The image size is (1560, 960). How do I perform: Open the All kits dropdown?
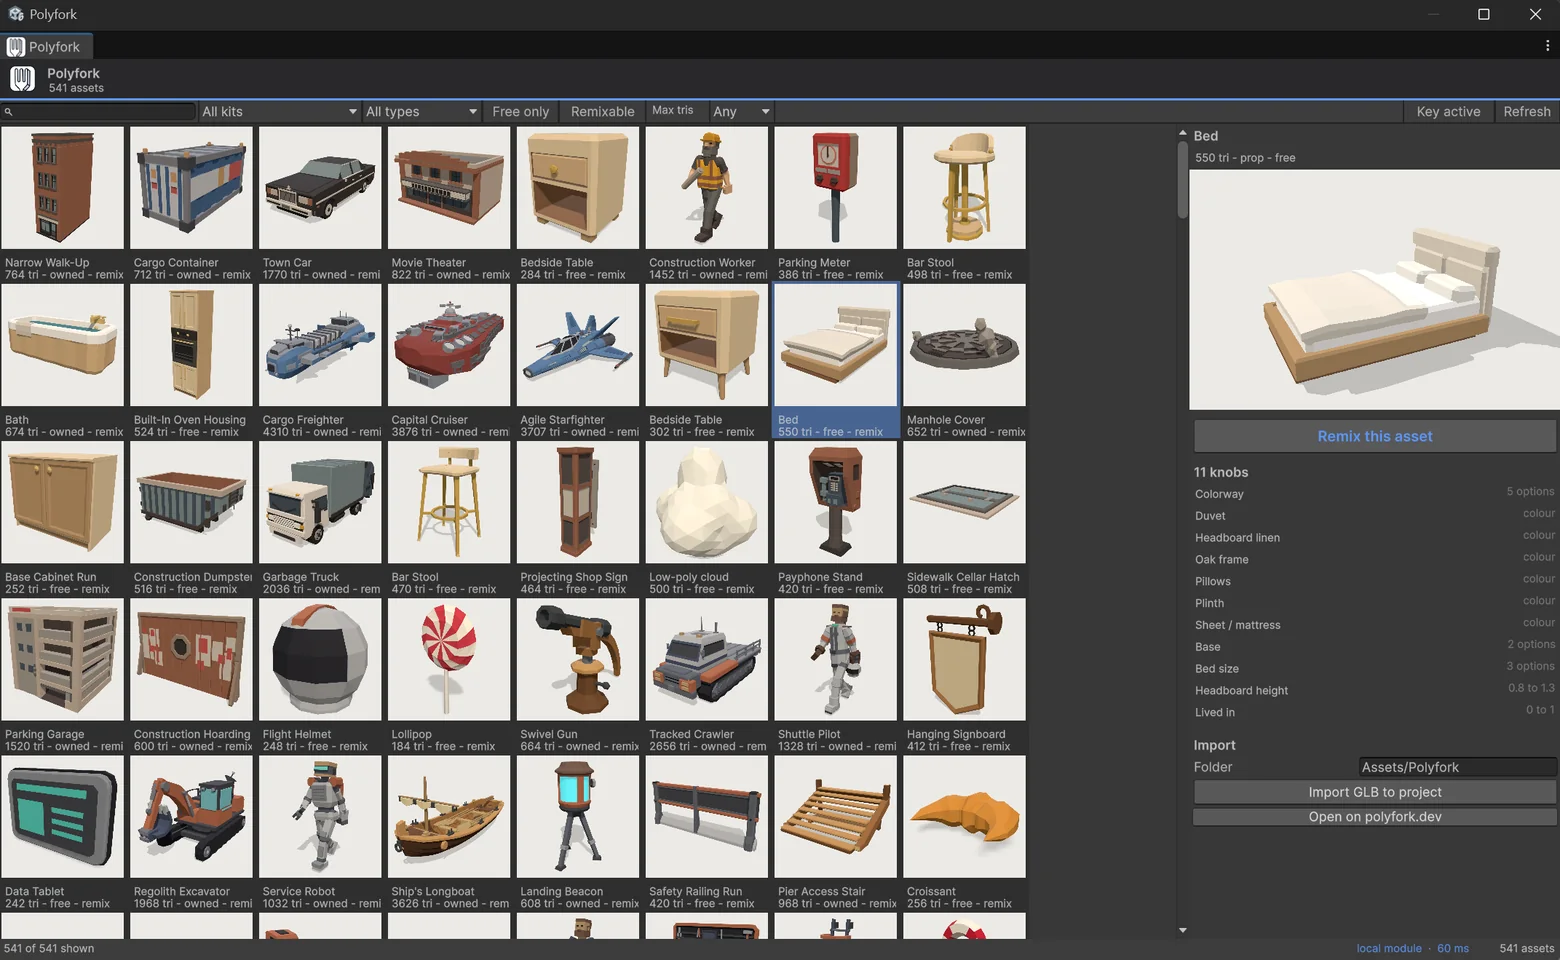(x=279, y=111)
